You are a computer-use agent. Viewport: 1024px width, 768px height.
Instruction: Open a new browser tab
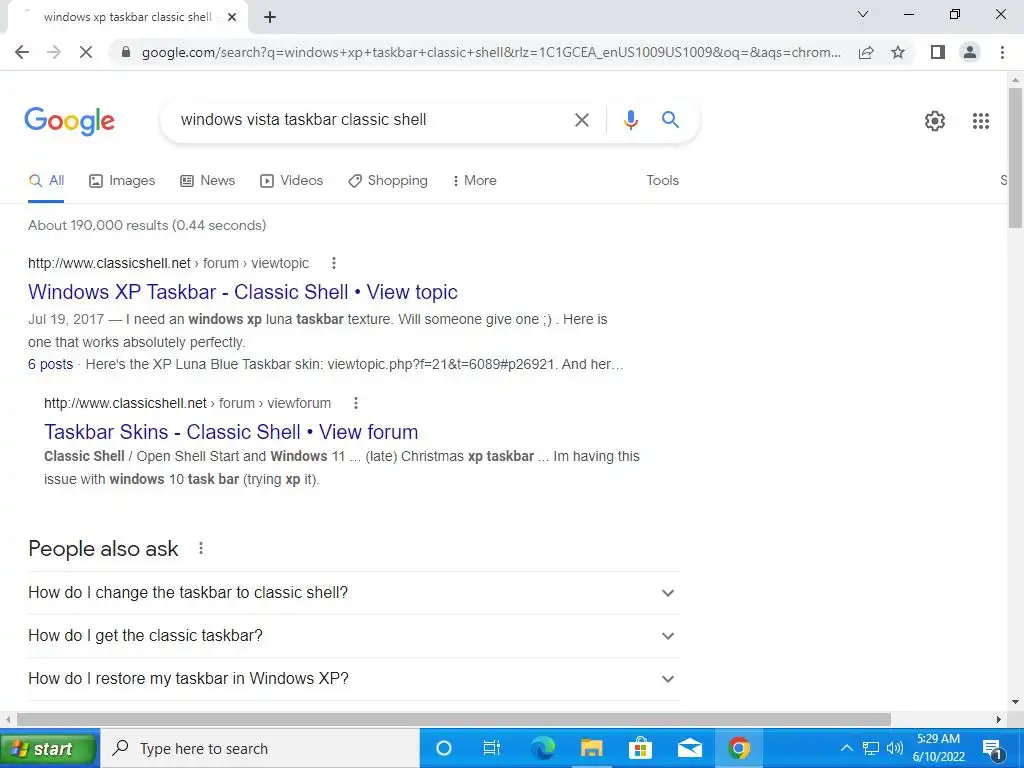point(270,18)
